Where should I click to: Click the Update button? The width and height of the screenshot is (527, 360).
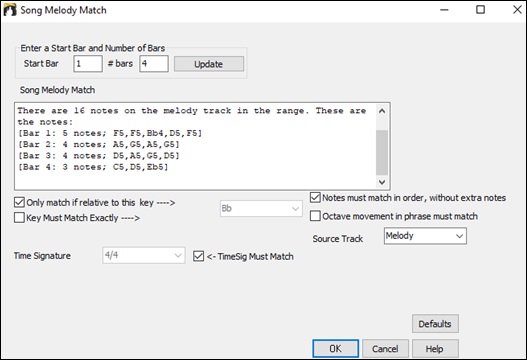pyautogui.click(x=209, y=64)
